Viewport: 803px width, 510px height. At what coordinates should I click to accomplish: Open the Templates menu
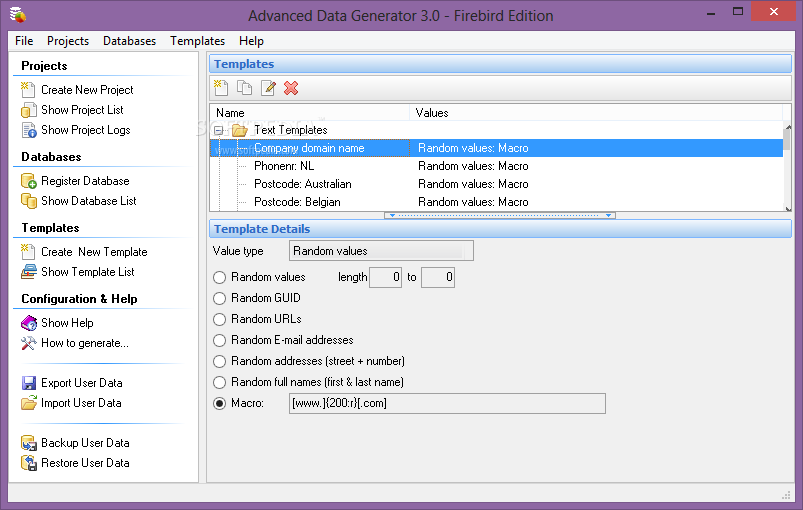[198, 41]
